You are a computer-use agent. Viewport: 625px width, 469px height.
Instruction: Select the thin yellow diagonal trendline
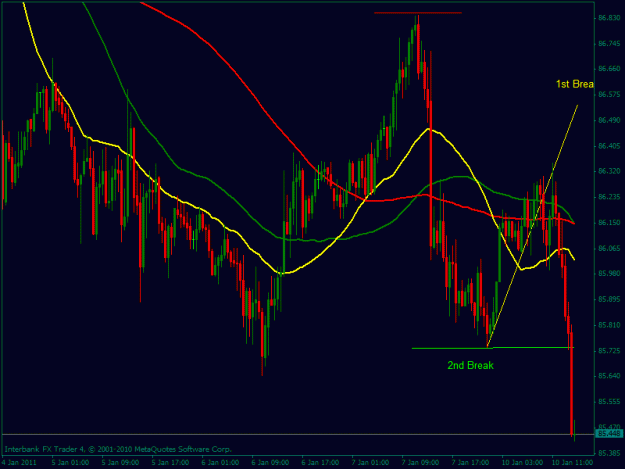pos(533,226)
